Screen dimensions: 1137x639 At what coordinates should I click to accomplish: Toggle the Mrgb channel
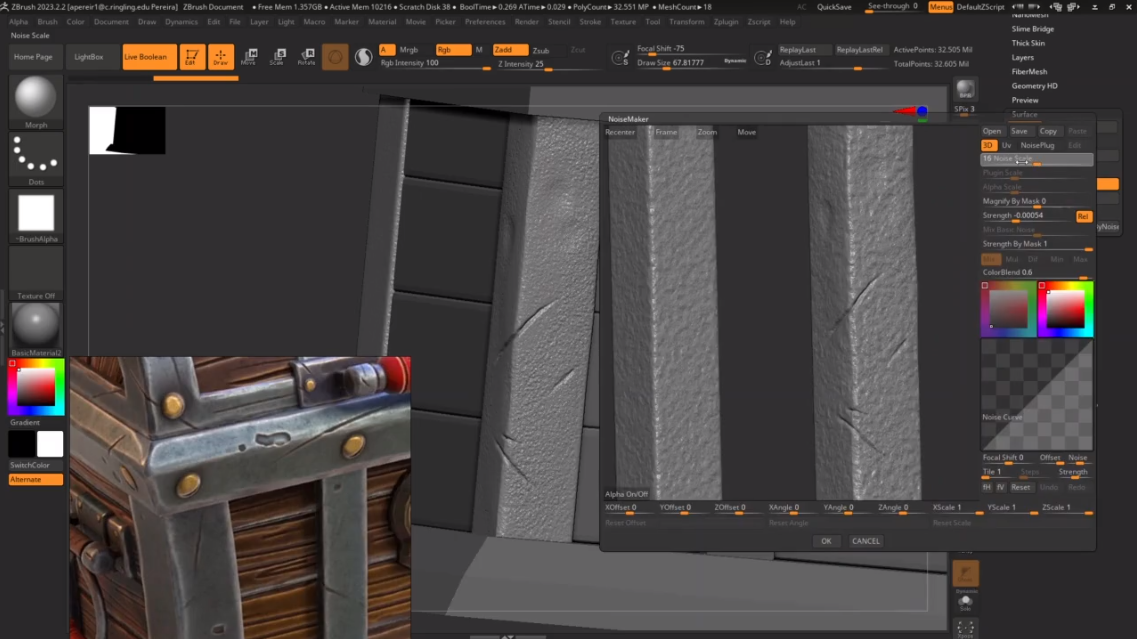[x=408, y=50]
